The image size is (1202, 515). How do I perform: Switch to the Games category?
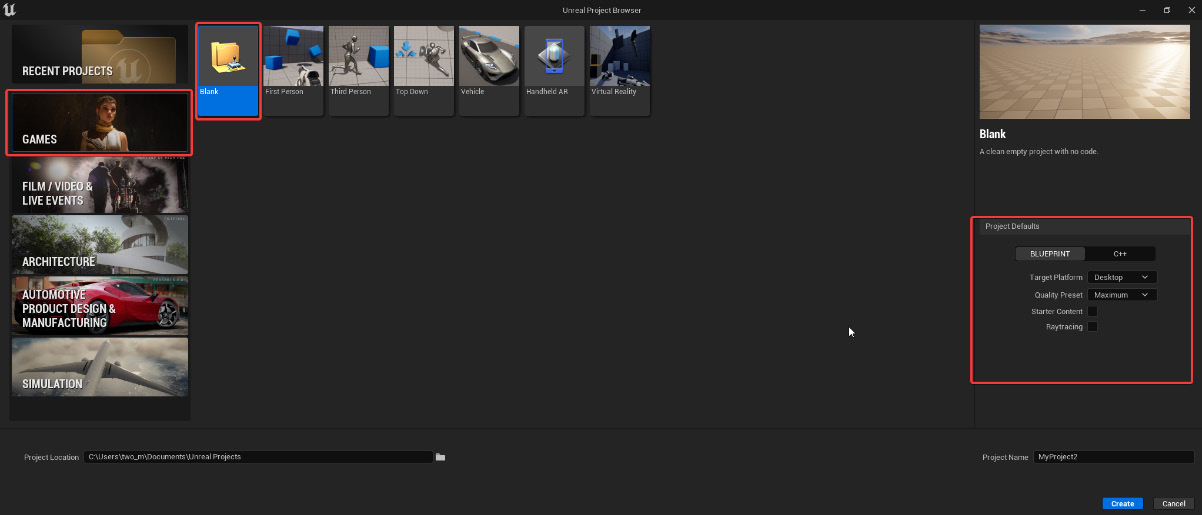click(x=100, y=123)
